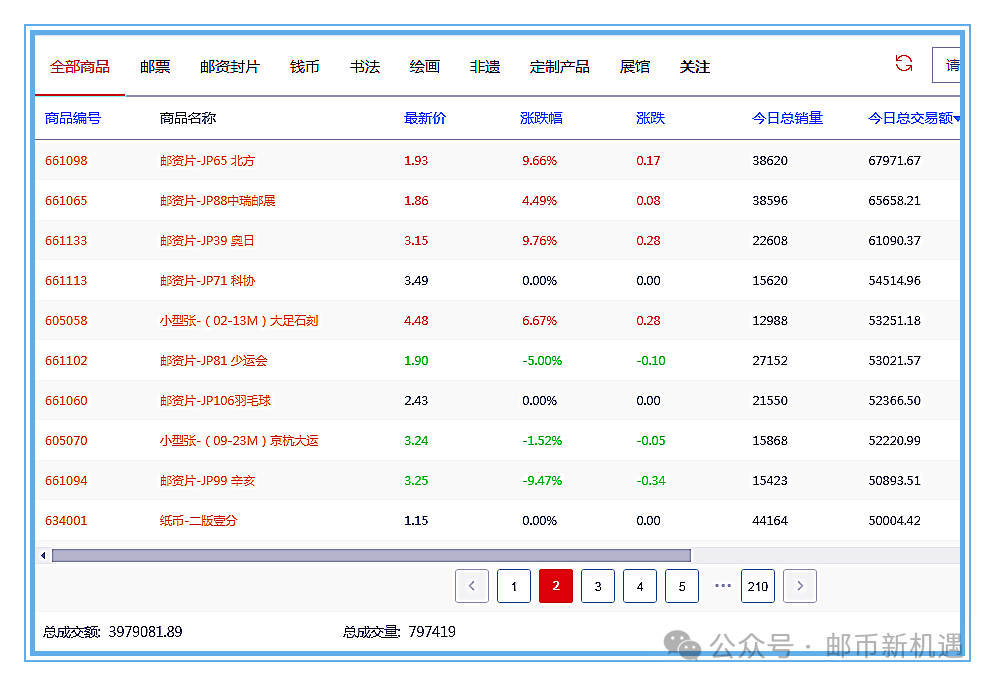Switch to the 邮票 tab
This screenshot has width=995, height=686.
tap(155, 67)
